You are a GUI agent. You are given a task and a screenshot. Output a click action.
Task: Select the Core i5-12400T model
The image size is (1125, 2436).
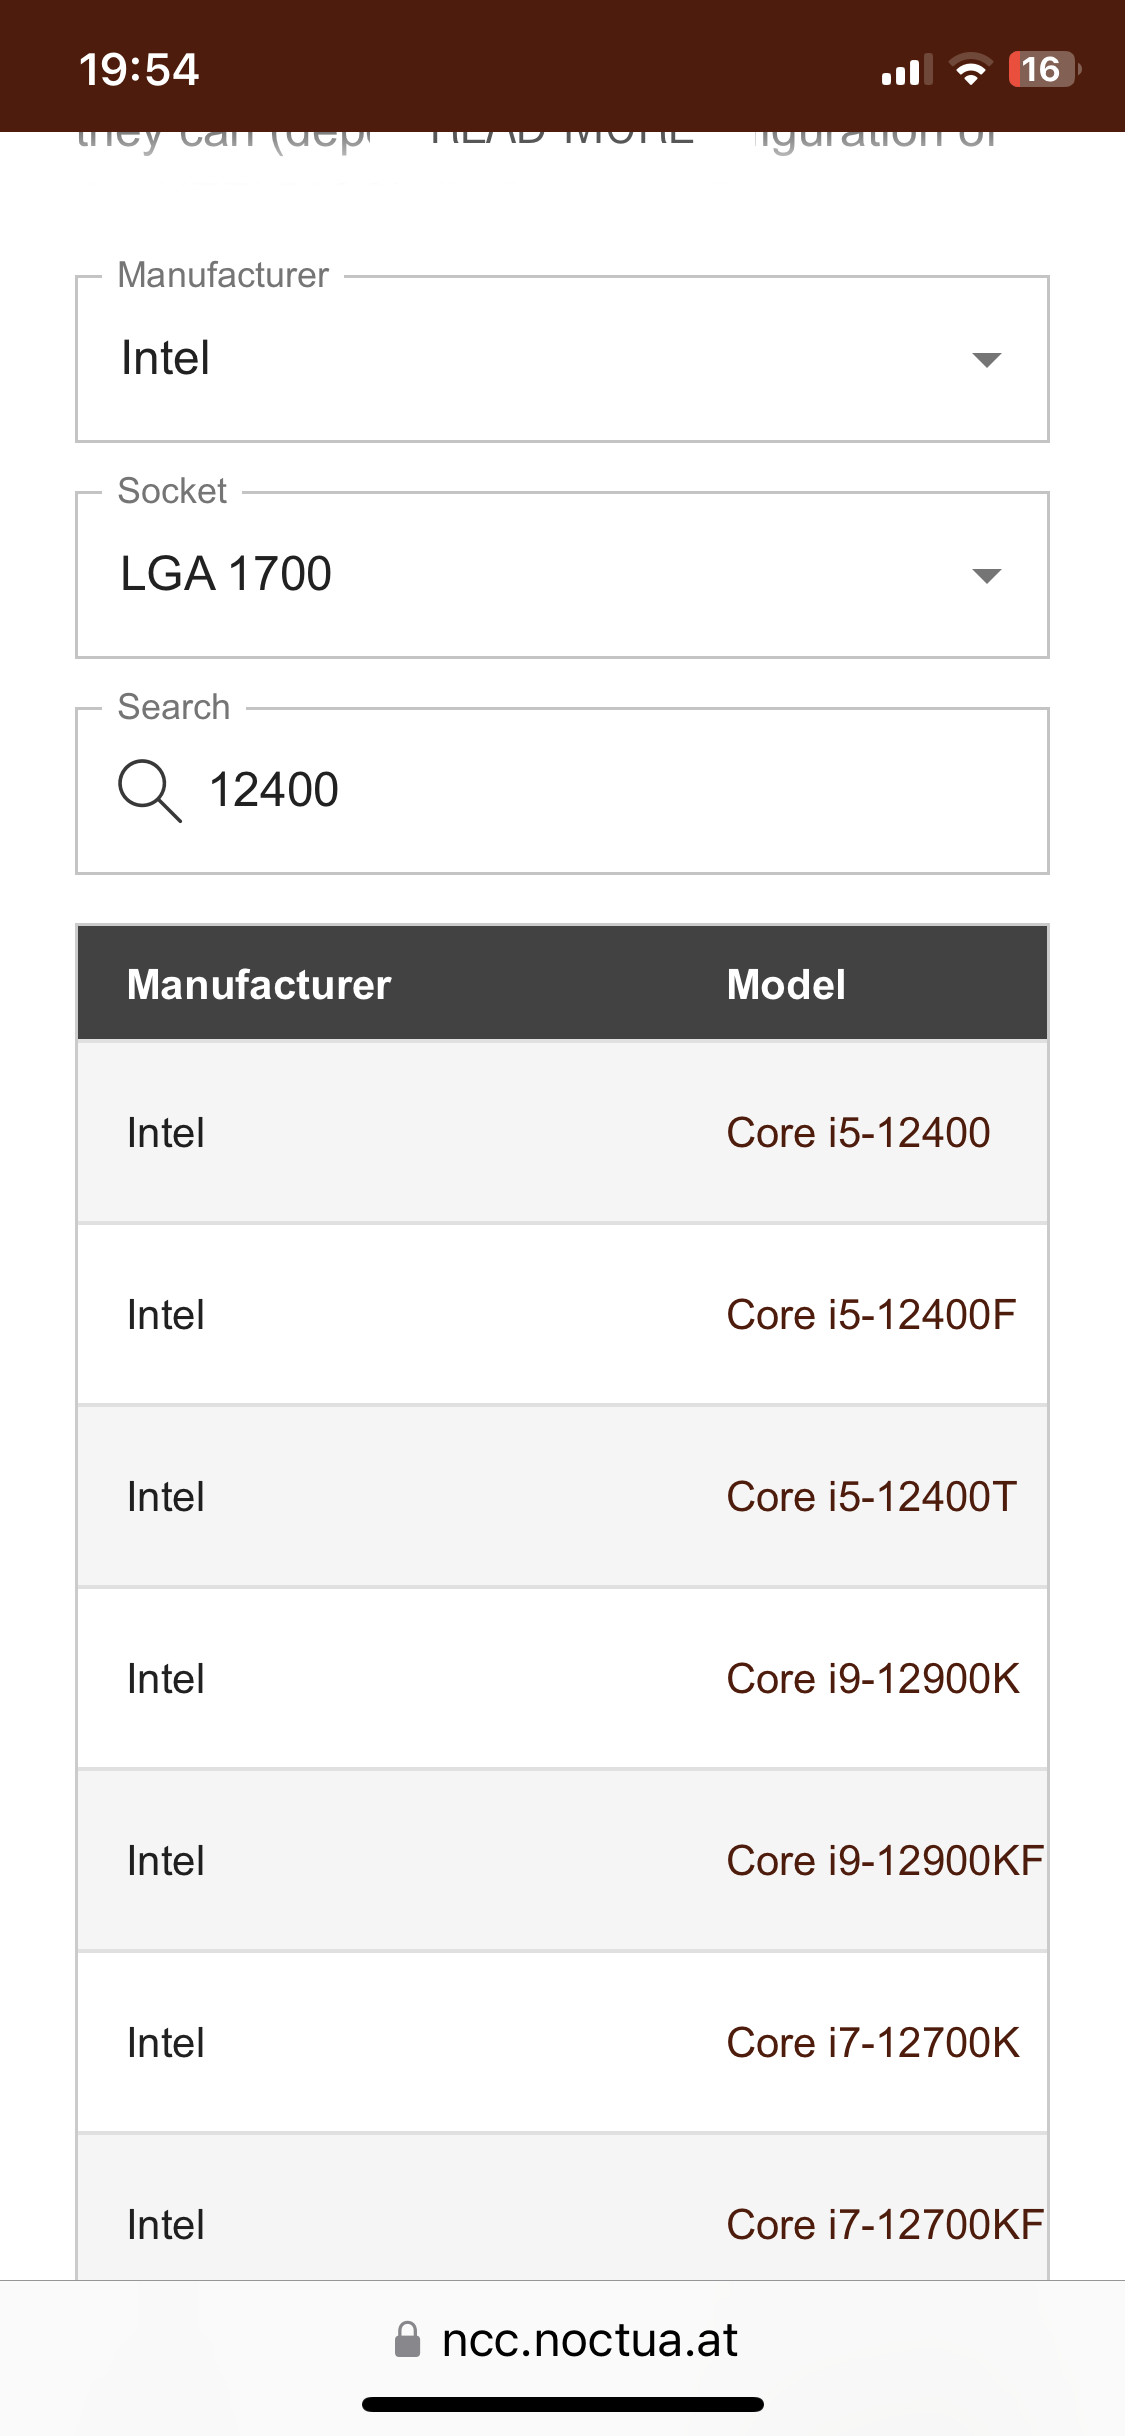[x=871, y=1497]
